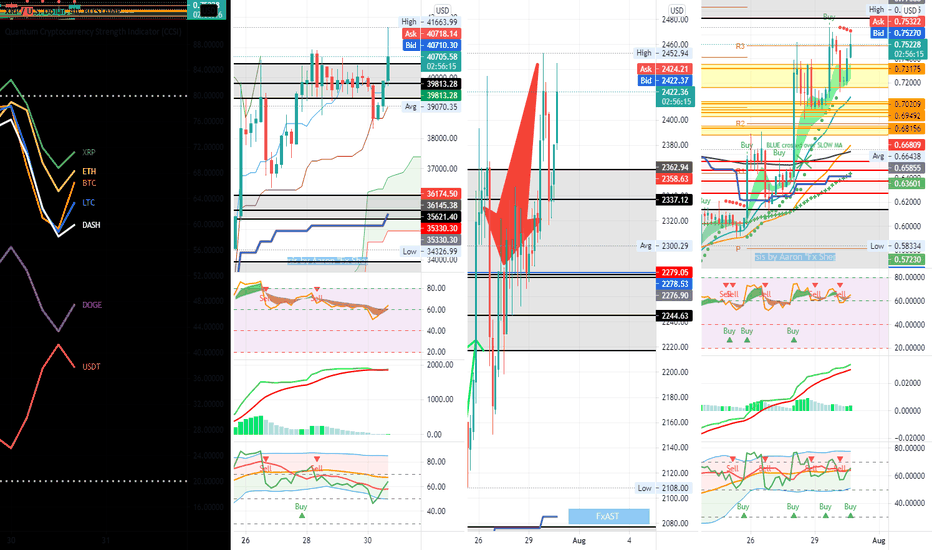Click ETH High label 2452.94
This screenshot has width=932, height=550.
[662, 54]
